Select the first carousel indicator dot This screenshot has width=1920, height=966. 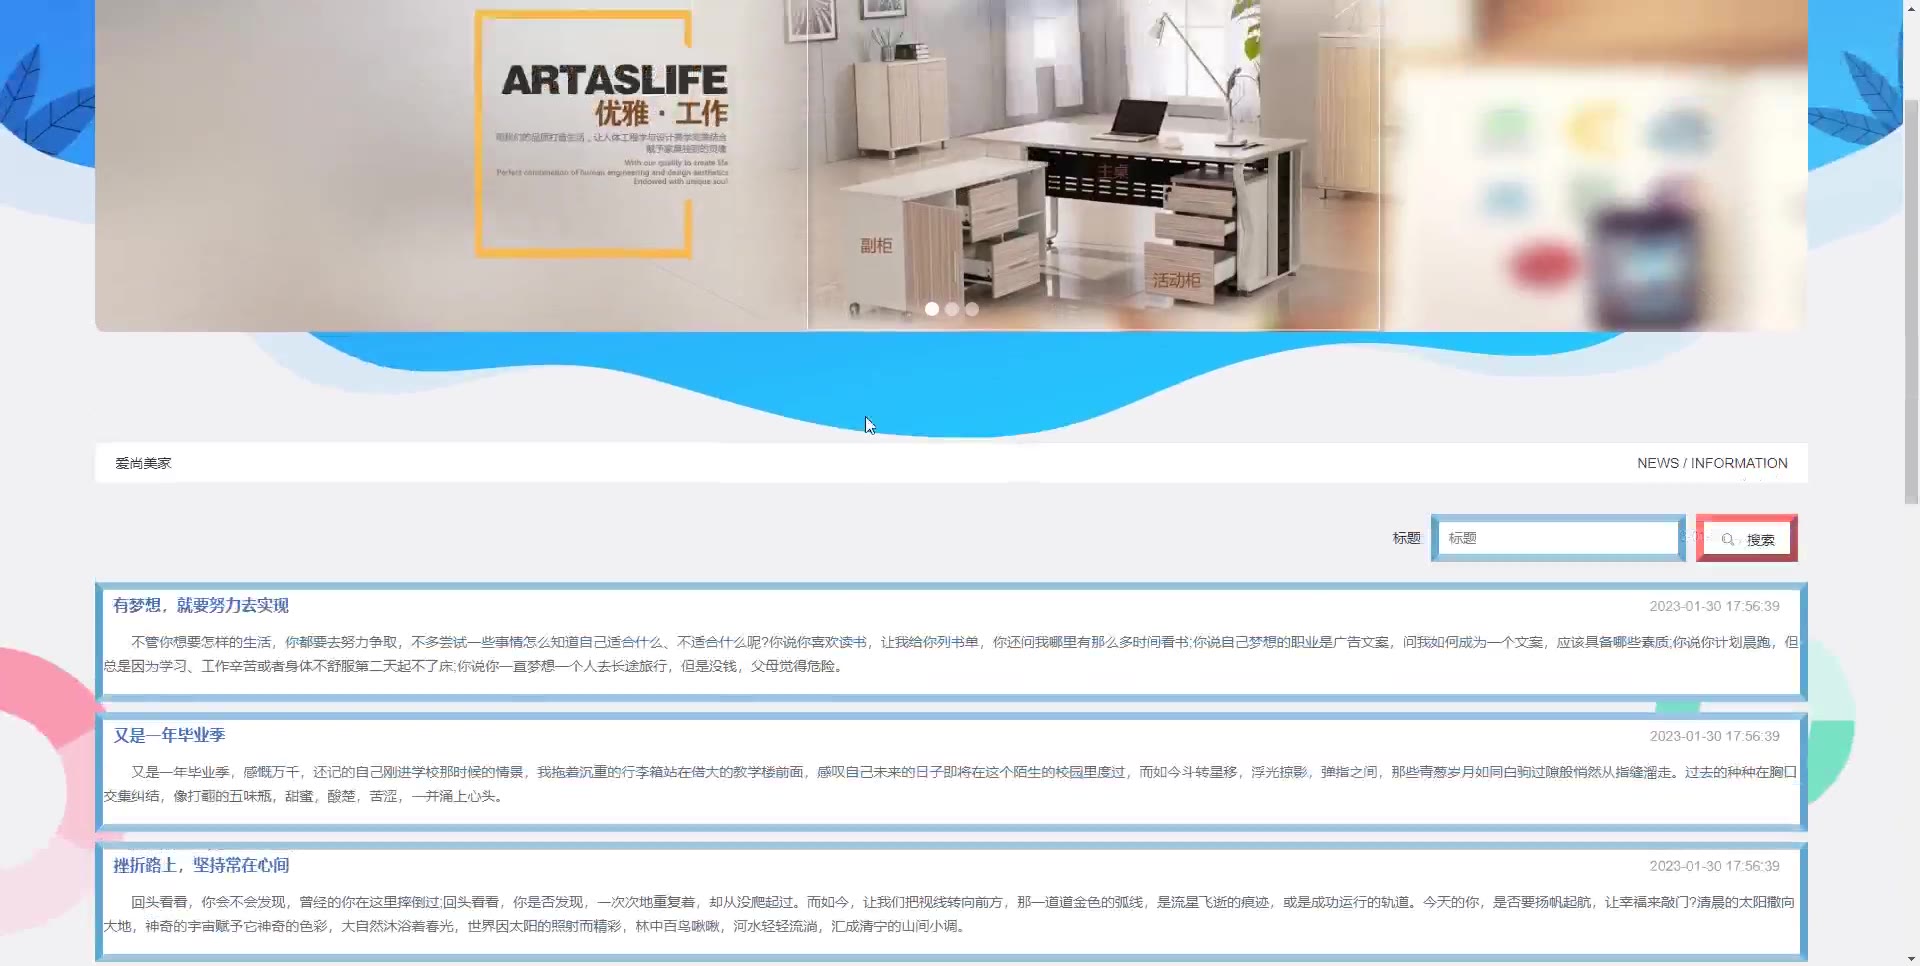coord(932,309)
